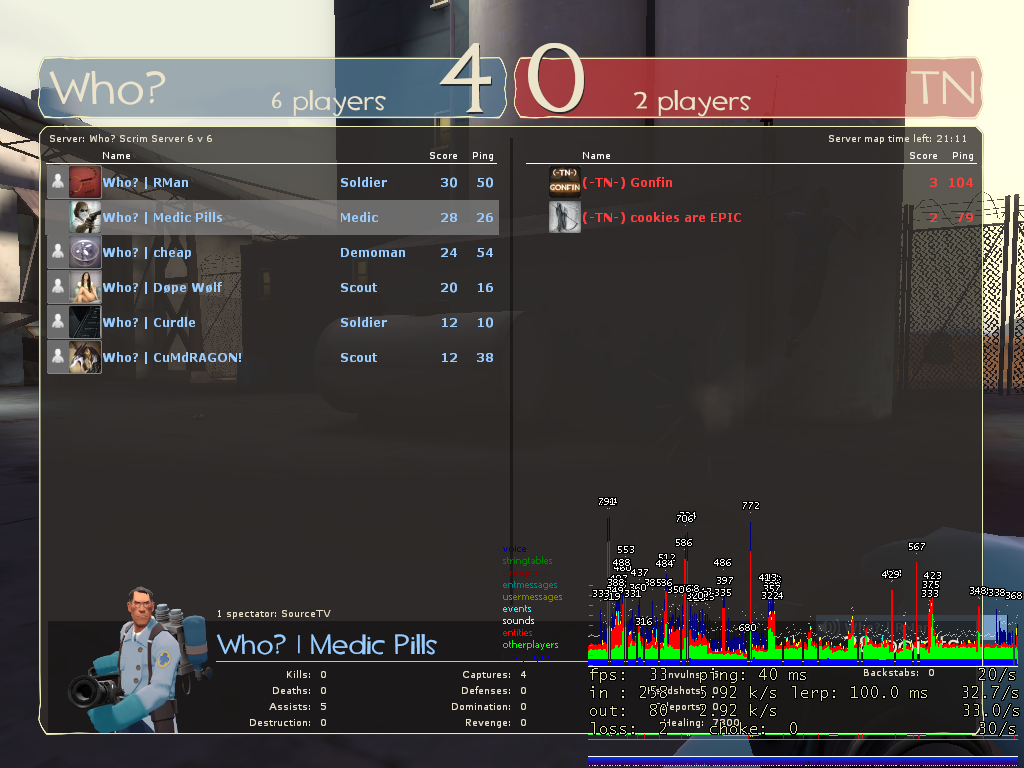Image resolution: width=1024 pixels, height=768 pixels.
Task: Click Medic Pills' Medic class label
Action: [359, 217]
